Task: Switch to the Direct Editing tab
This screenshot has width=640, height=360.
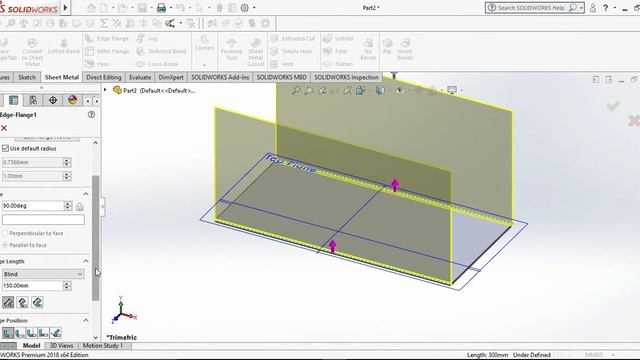Action: click(104, 77)
